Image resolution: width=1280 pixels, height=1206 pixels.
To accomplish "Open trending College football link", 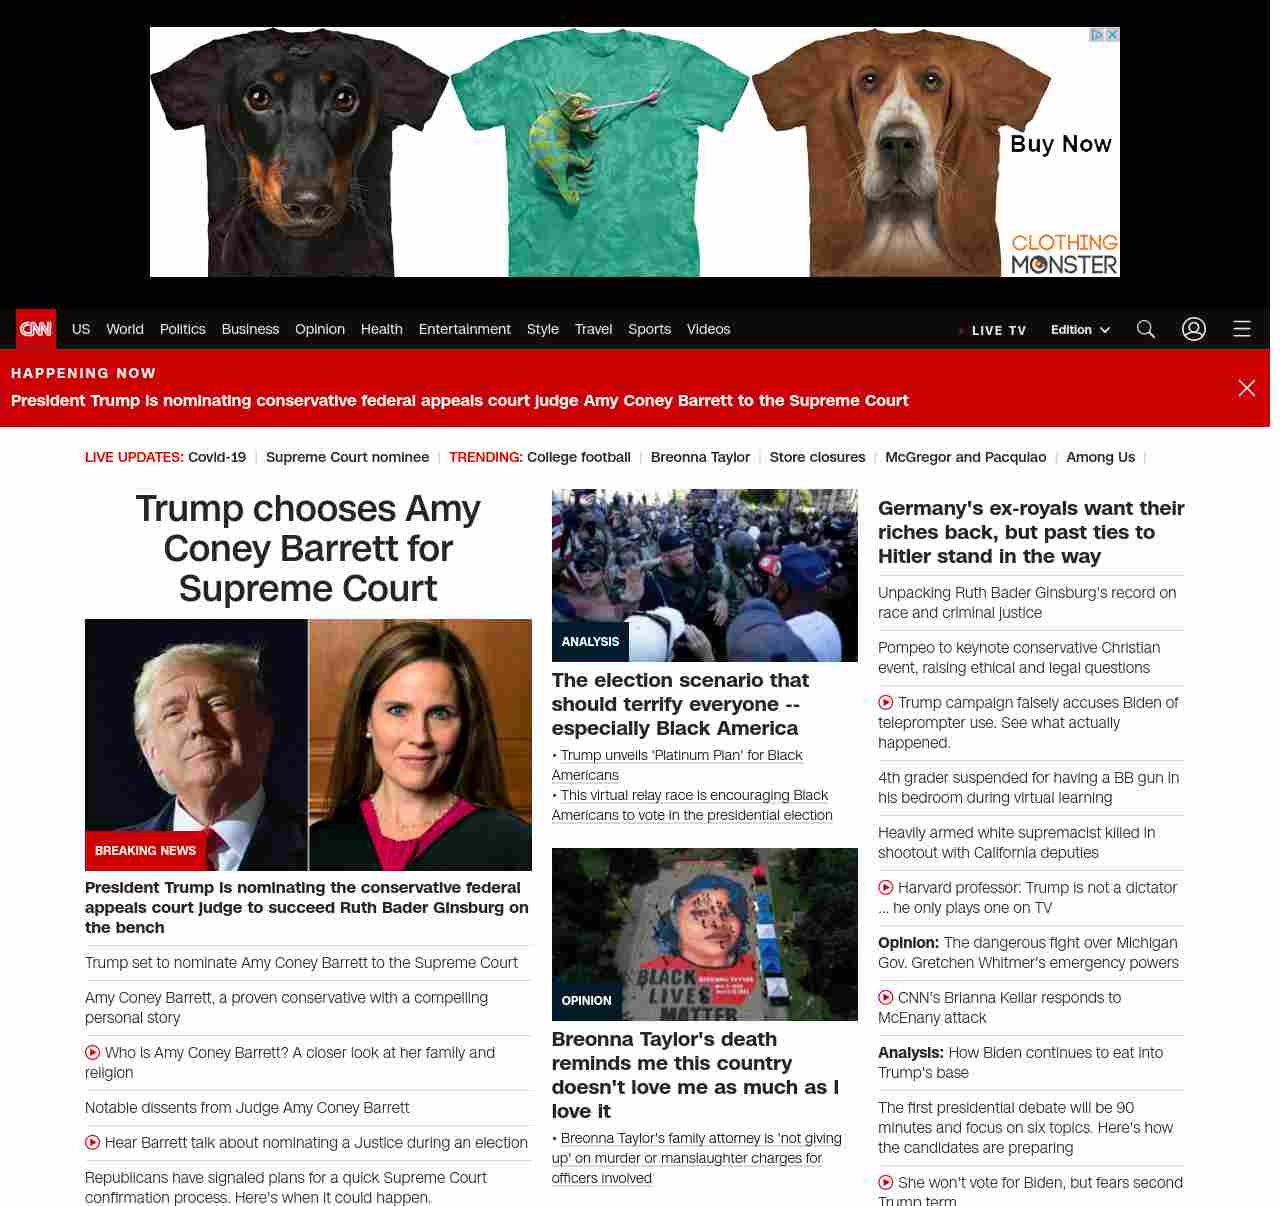I will (x=578, y=457).
